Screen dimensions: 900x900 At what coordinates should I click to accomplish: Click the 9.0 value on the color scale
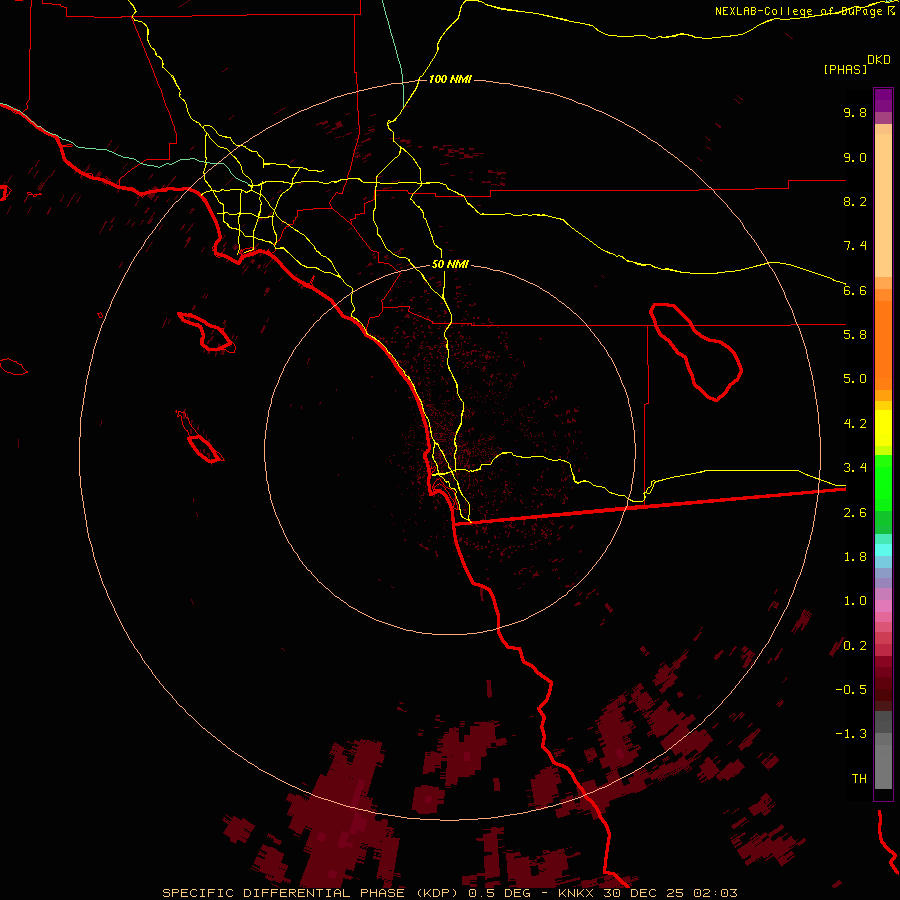tap(855, 157)
